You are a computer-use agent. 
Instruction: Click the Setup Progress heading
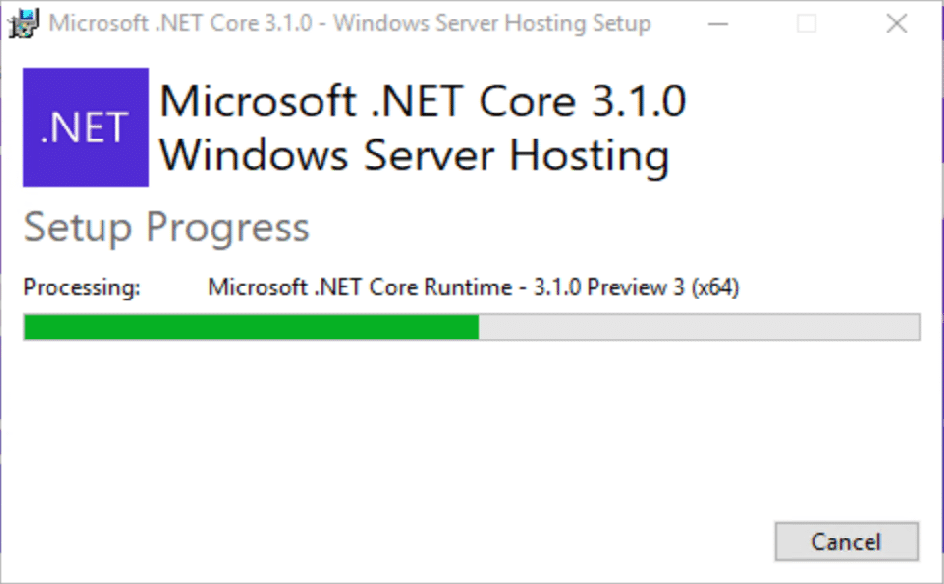coord(166,228)
